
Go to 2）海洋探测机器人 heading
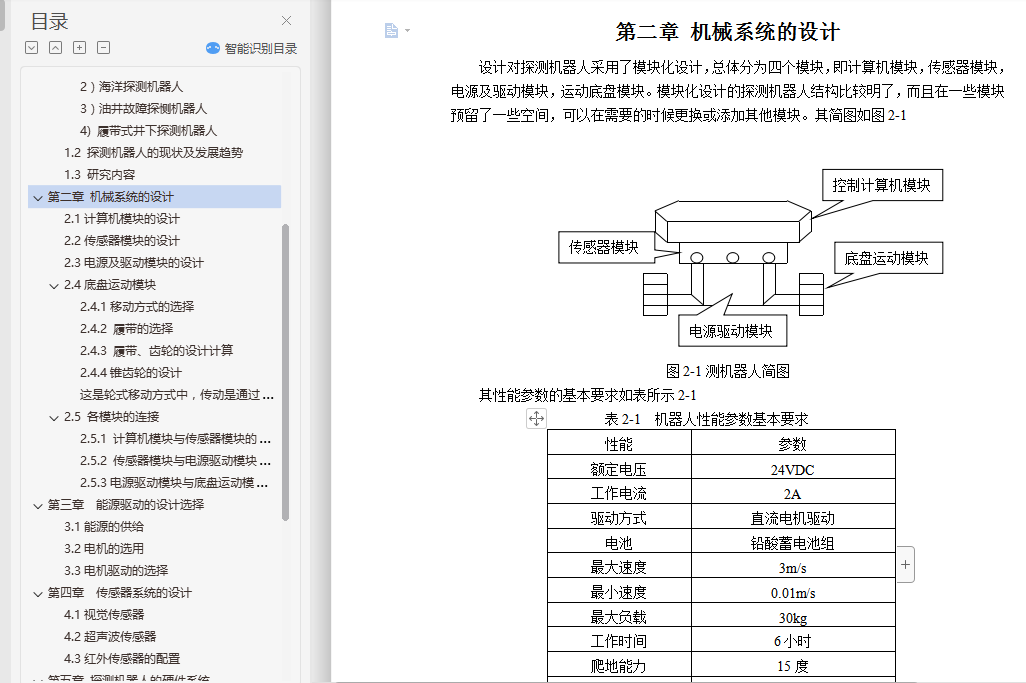132,86
